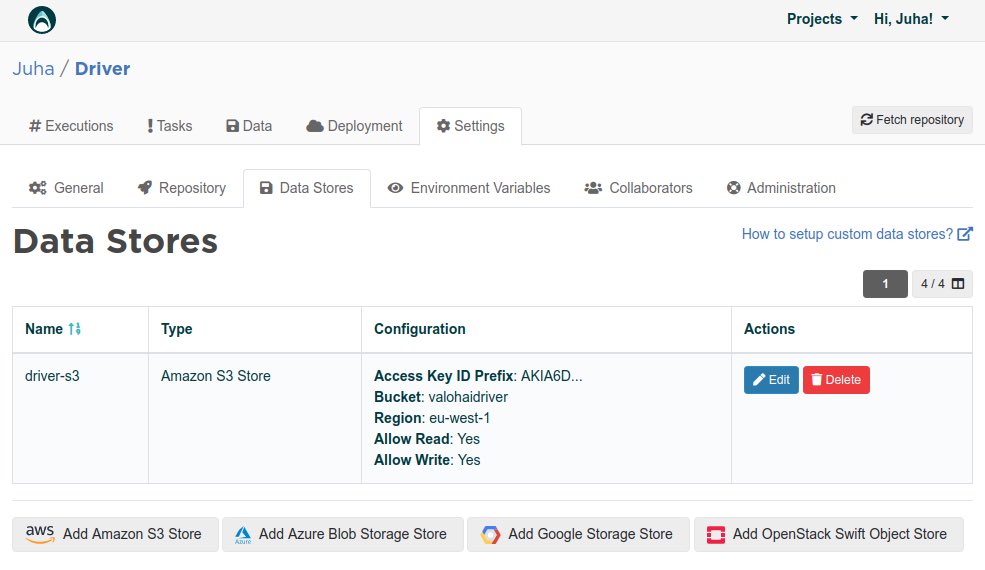Open the Driver project link
This screenshot has height=570, width=985.
(102, 69)
